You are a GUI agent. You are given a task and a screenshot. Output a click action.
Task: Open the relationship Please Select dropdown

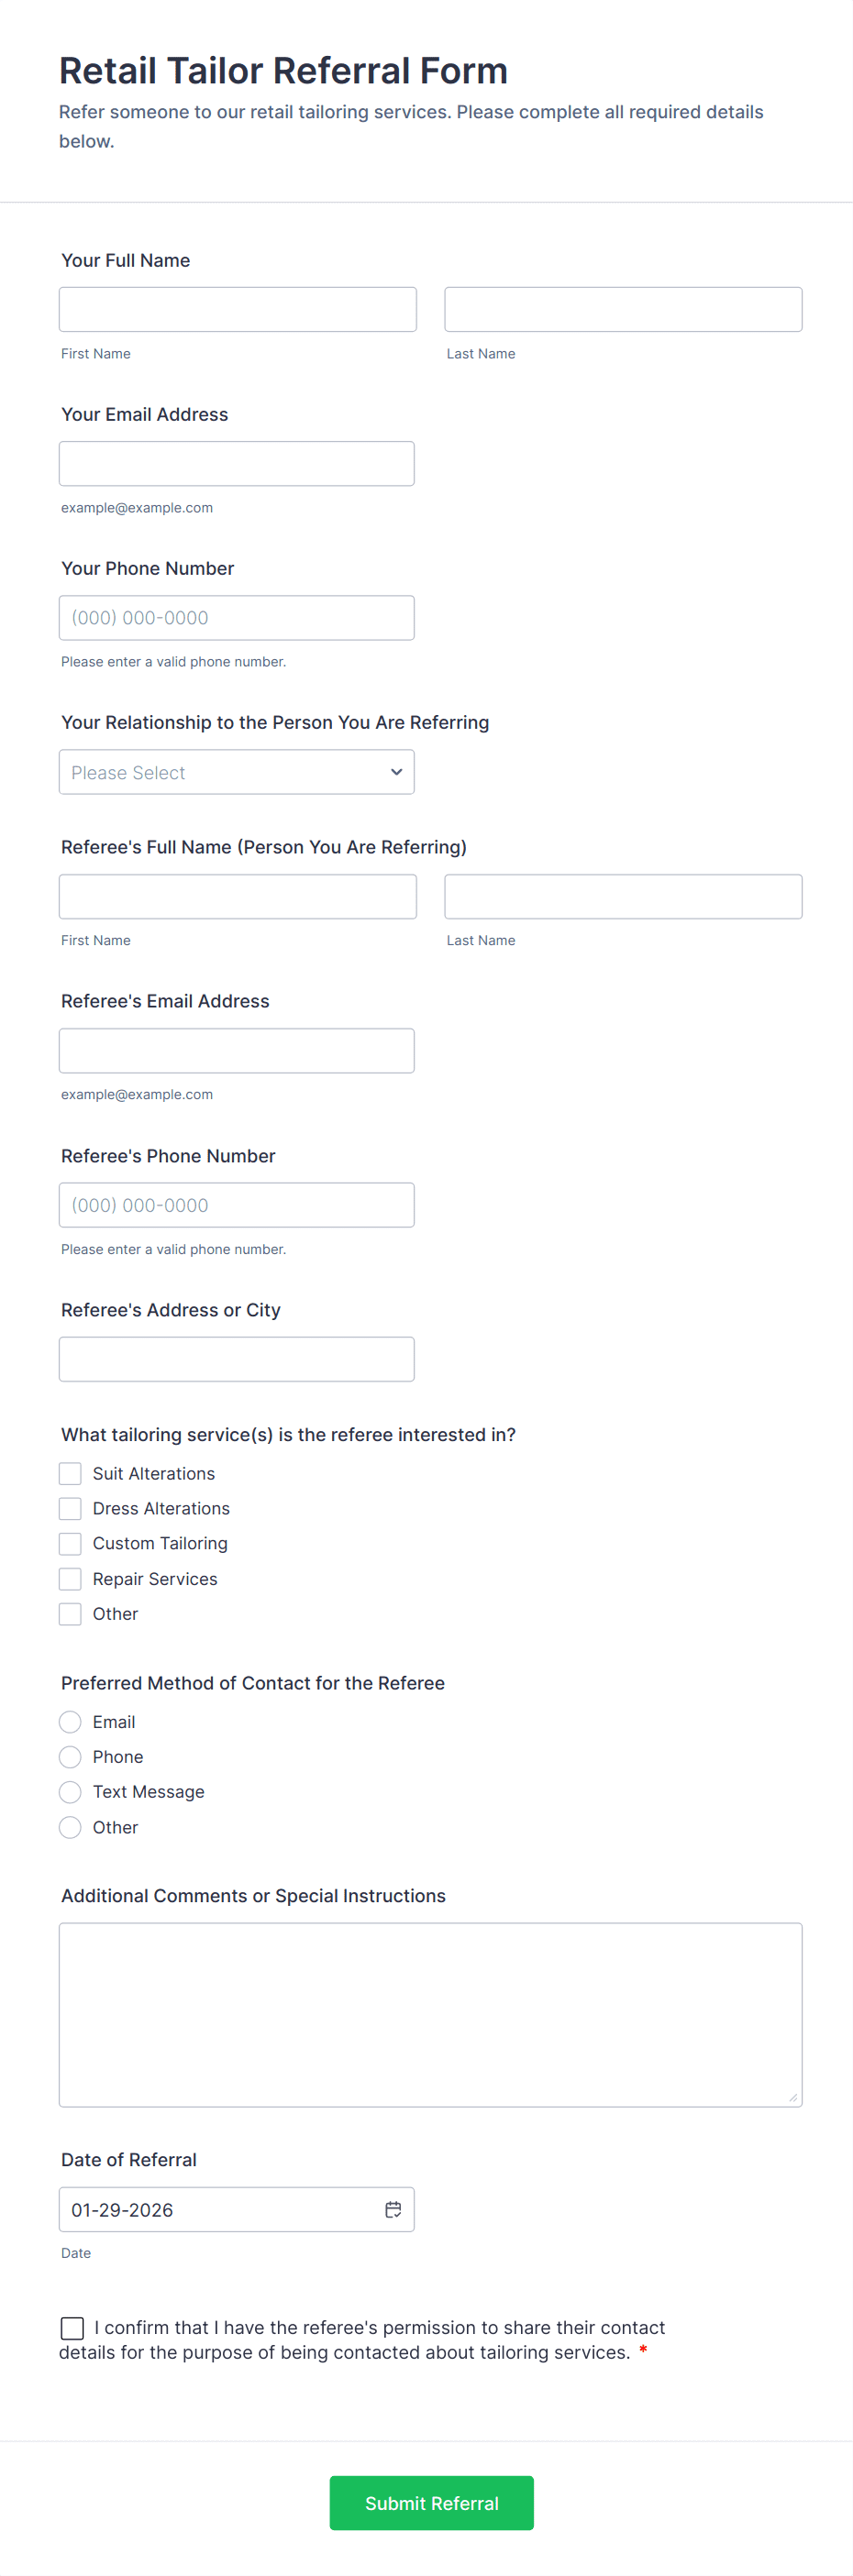[x=236, y=771]
